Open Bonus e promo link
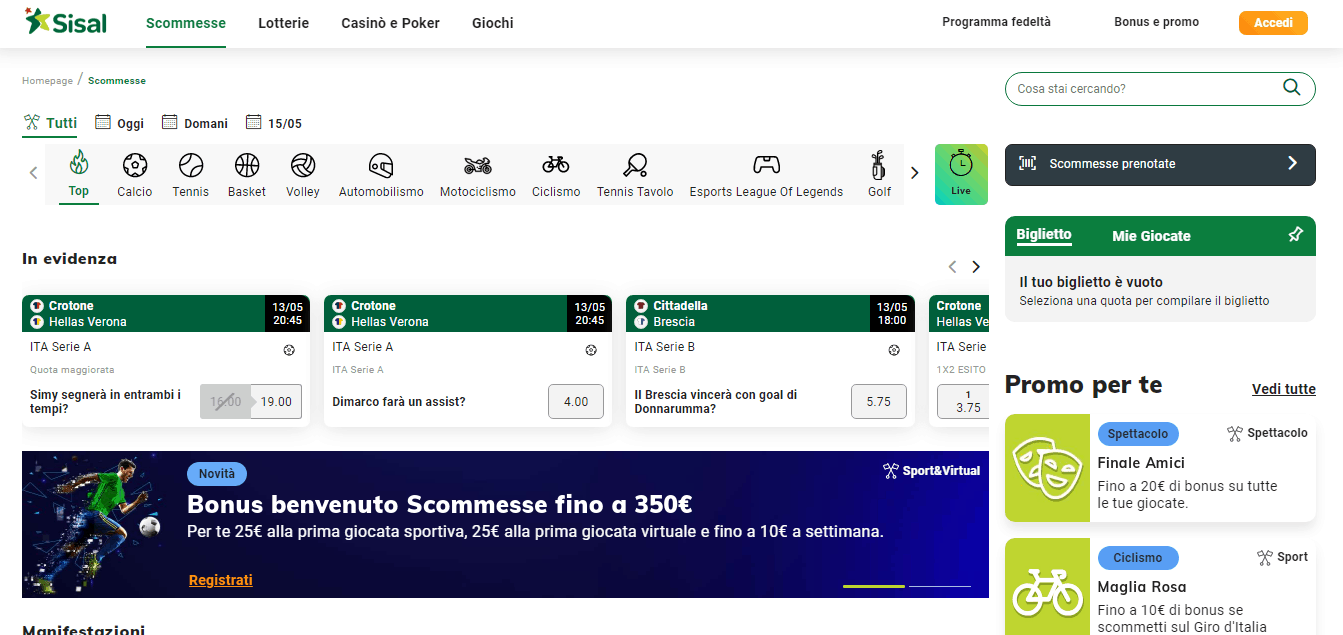The height and width of the screenshot is (635, 1343). 1156,22
